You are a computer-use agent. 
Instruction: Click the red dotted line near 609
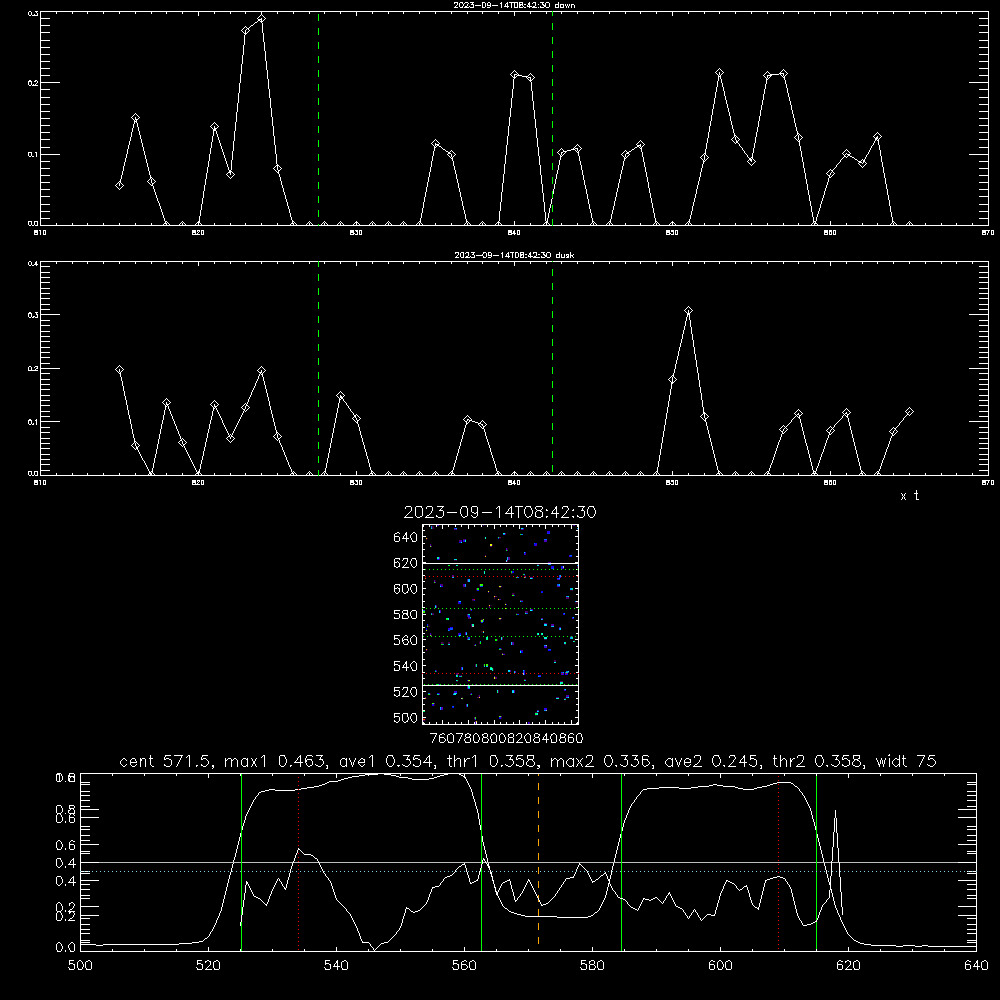(x=778, y=861)
